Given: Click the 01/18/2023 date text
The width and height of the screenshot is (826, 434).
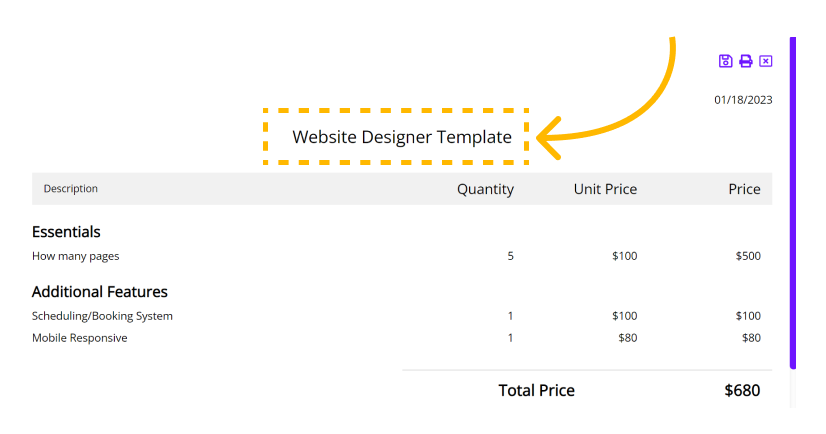Looking at the screenshot, I should [743, 100].
